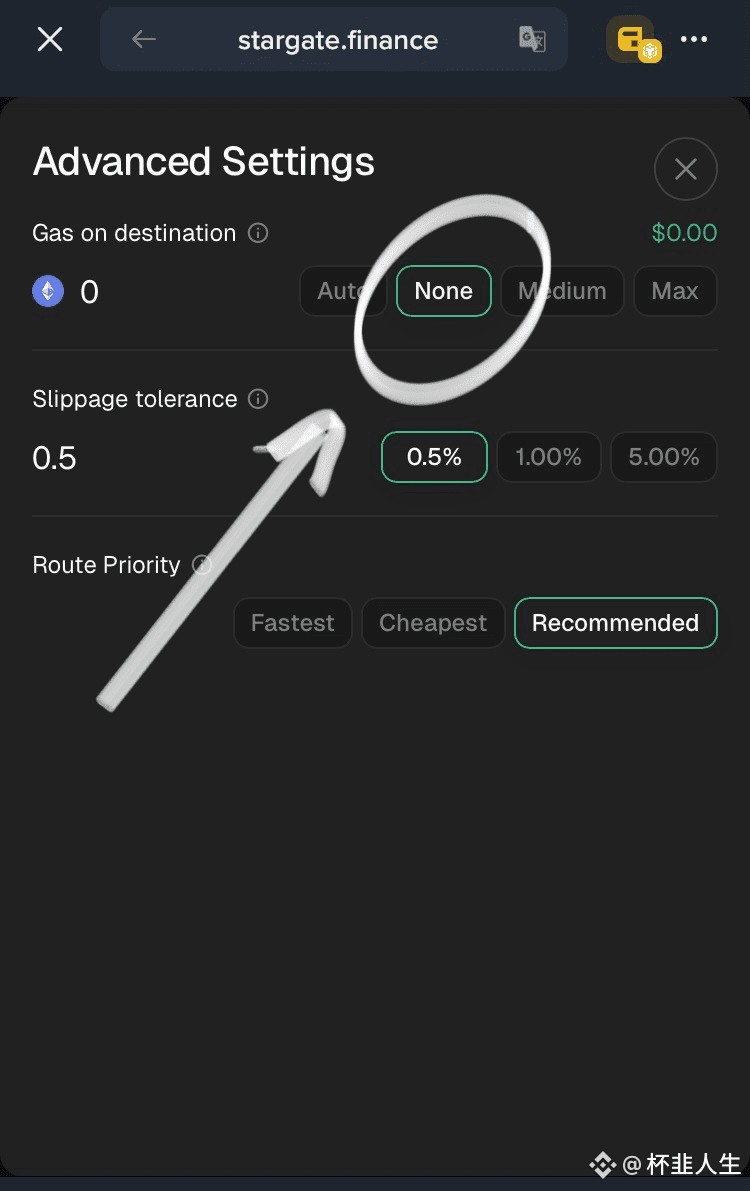Viewport: 750px width, 1191px height.
Task: Open the three-dot more options menu
Action: point(694,39)
